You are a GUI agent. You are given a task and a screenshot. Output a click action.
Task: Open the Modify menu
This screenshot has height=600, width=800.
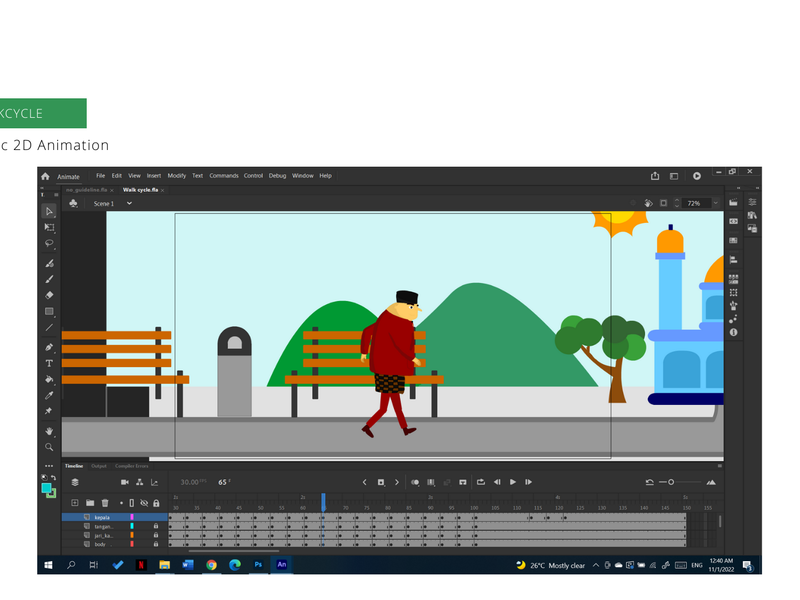(x=176, y=176)
